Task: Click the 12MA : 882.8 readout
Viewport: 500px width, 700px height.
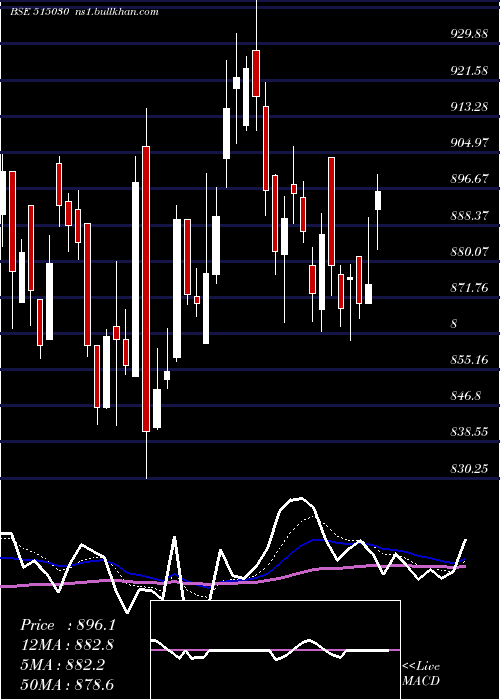Action: 67,645
